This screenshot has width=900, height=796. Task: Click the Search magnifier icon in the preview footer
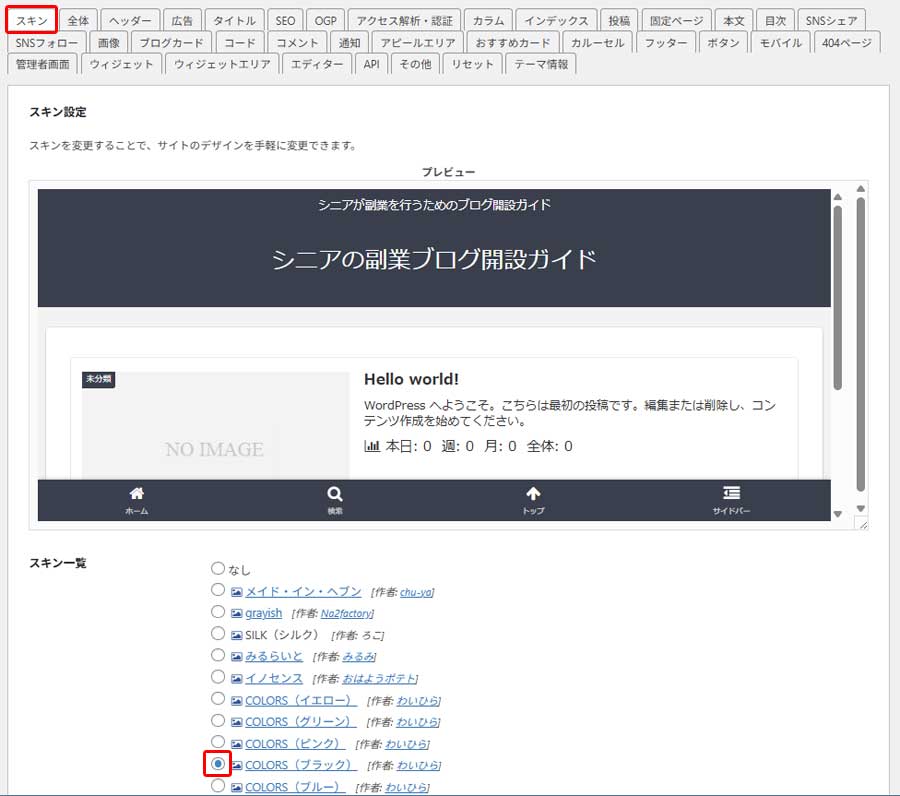(335, 490)
